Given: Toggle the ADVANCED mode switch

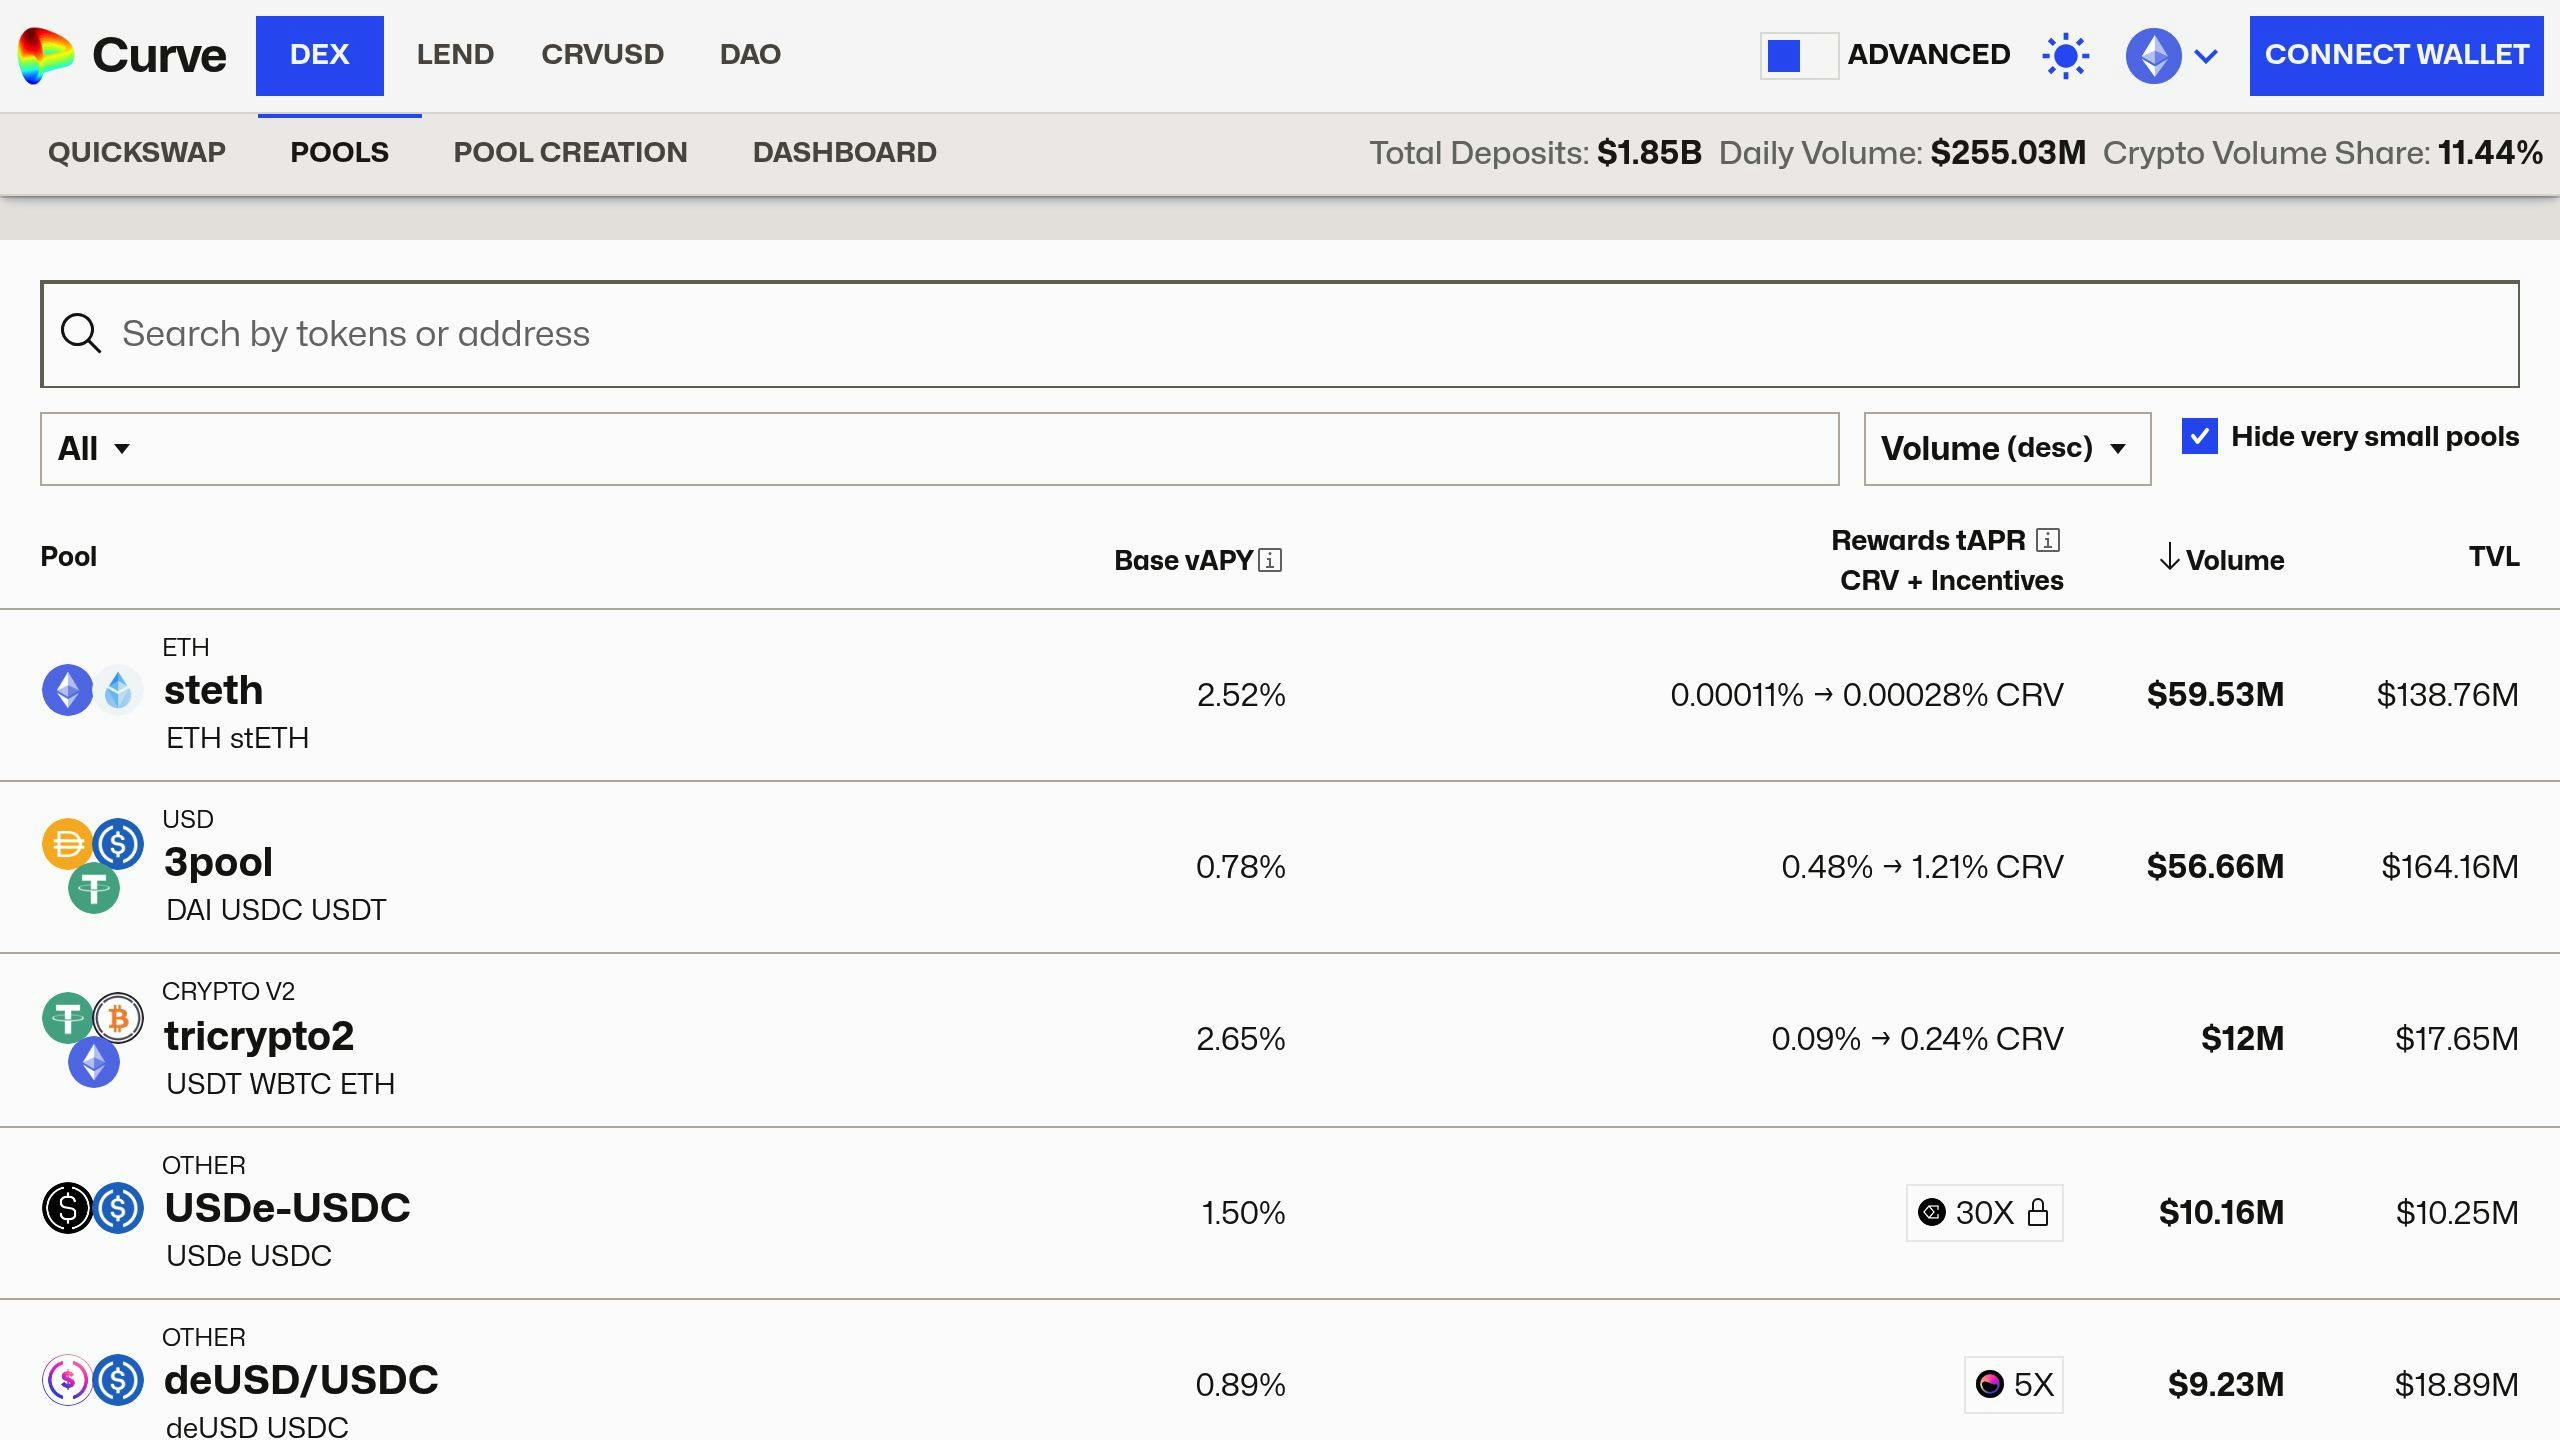Looking at the screenshot, I should pyautogui.click(x=1799, y=55).
